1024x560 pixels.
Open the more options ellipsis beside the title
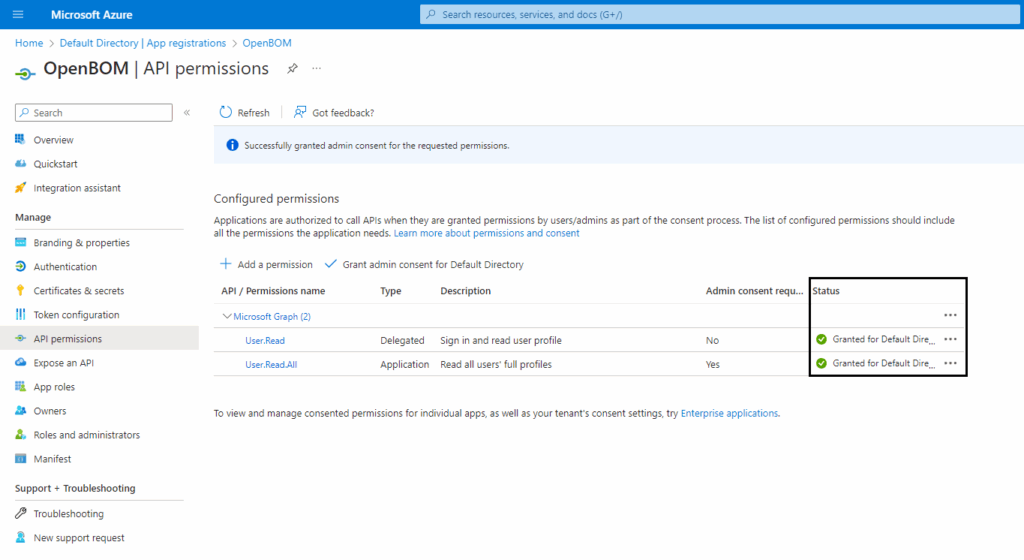(x=317, y=68)
